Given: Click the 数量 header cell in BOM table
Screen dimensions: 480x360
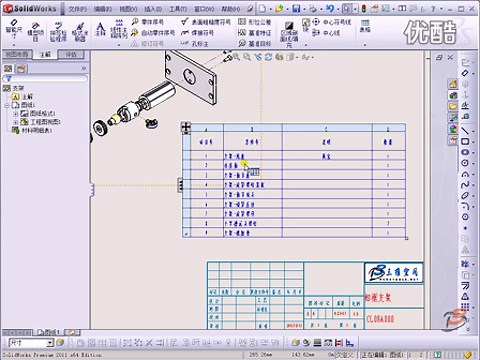Looking at the screenshot, I should [388, 142].
